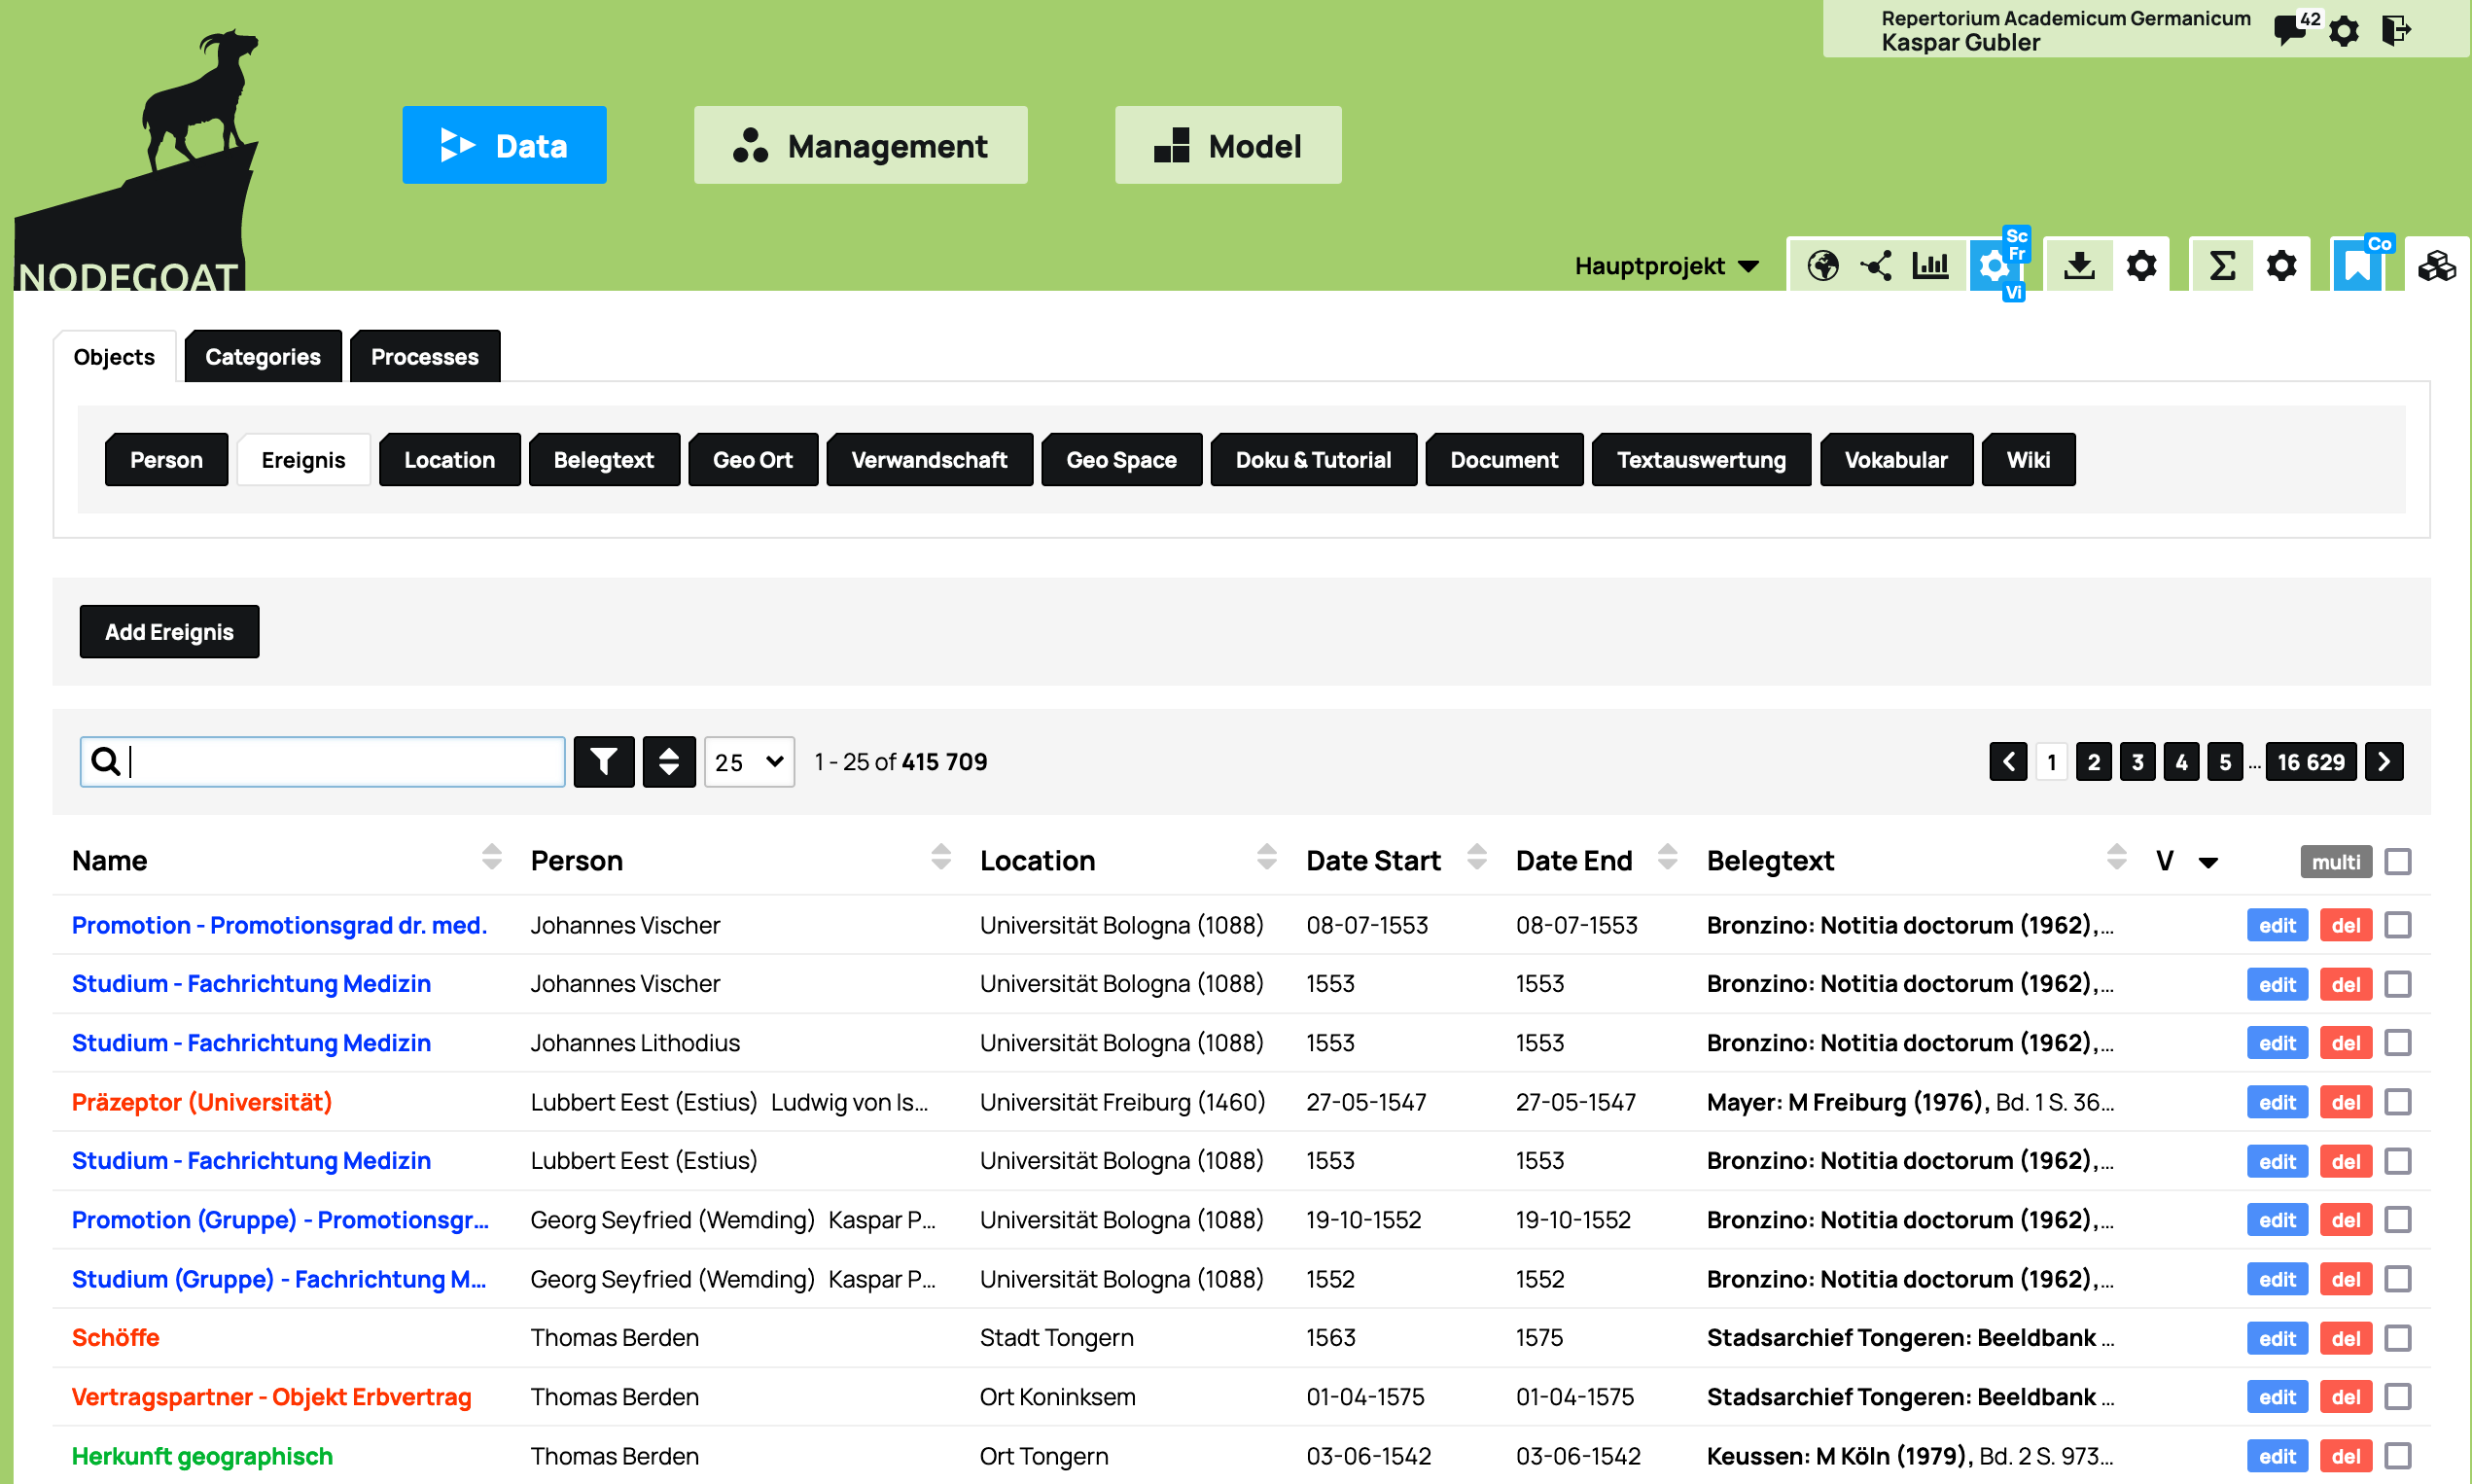
Task: Select checkbox for Präzeptor (Universität) row
Action: click(x=2398, y=1102)
